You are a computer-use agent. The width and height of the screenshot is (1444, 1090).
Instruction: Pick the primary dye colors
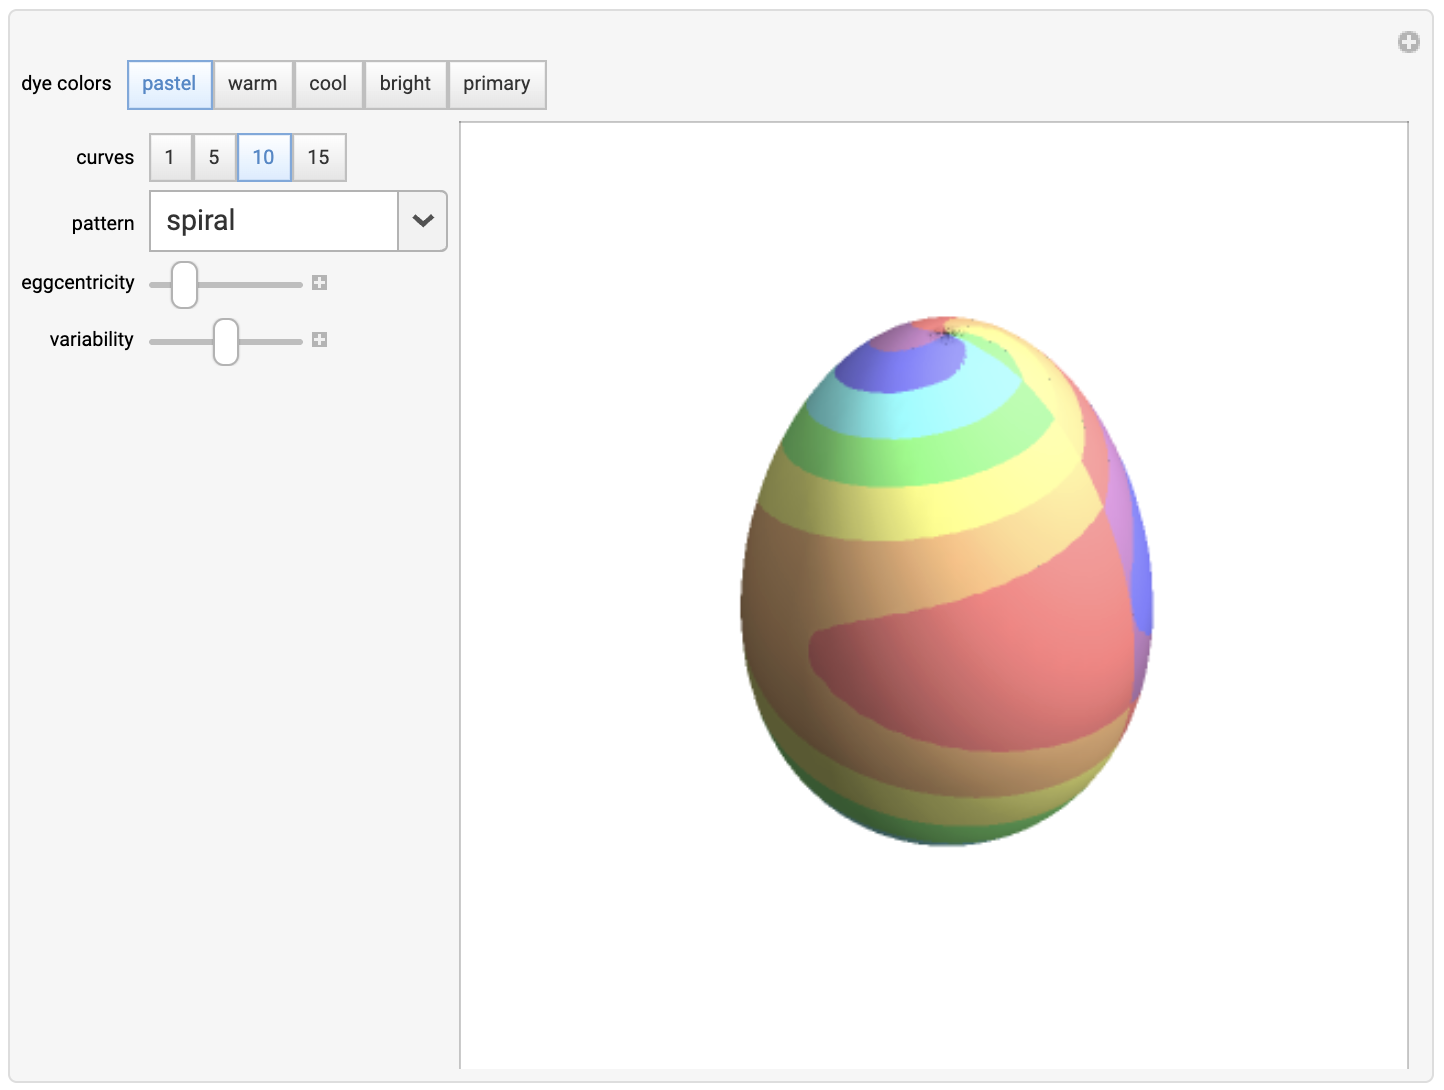point(497,84)
